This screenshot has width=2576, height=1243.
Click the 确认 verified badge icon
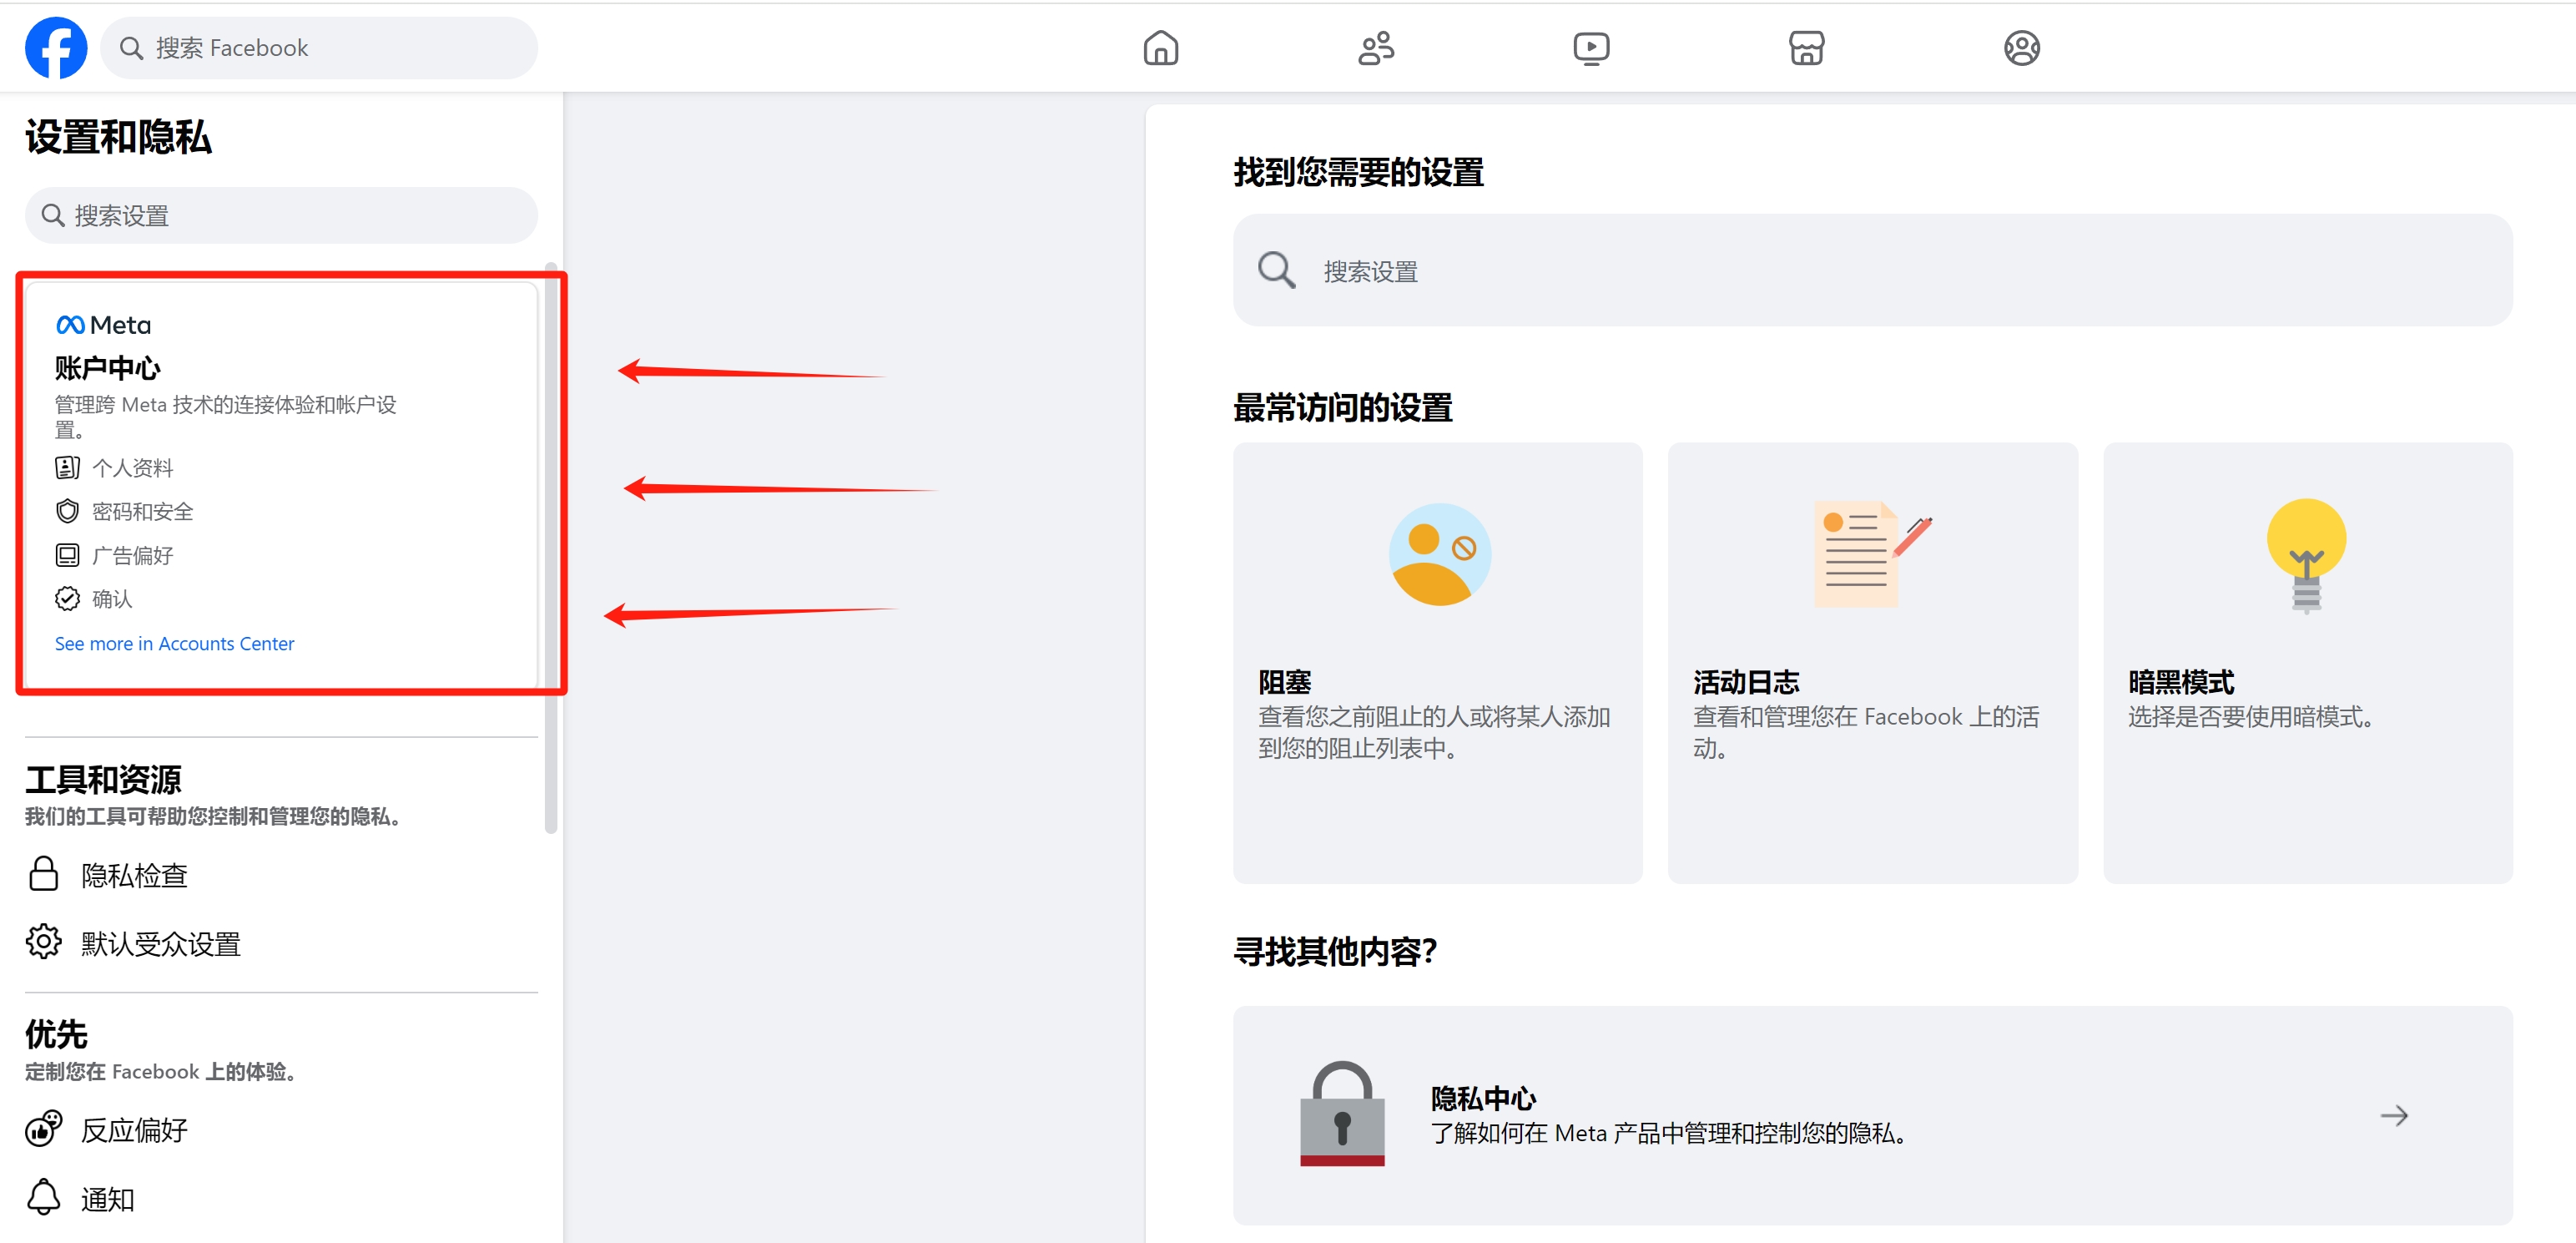coord(67,599)
